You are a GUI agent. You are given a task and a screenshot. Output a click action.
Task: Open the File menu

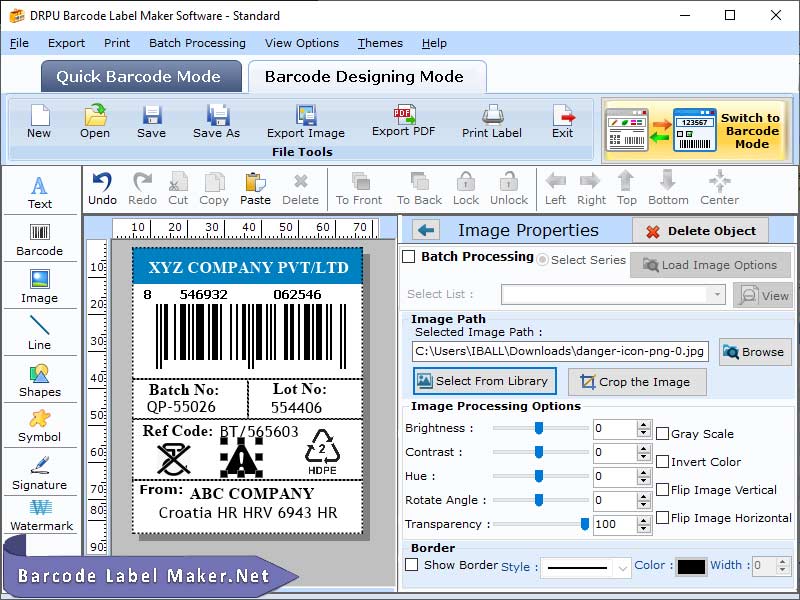click(x=19, y=43)
